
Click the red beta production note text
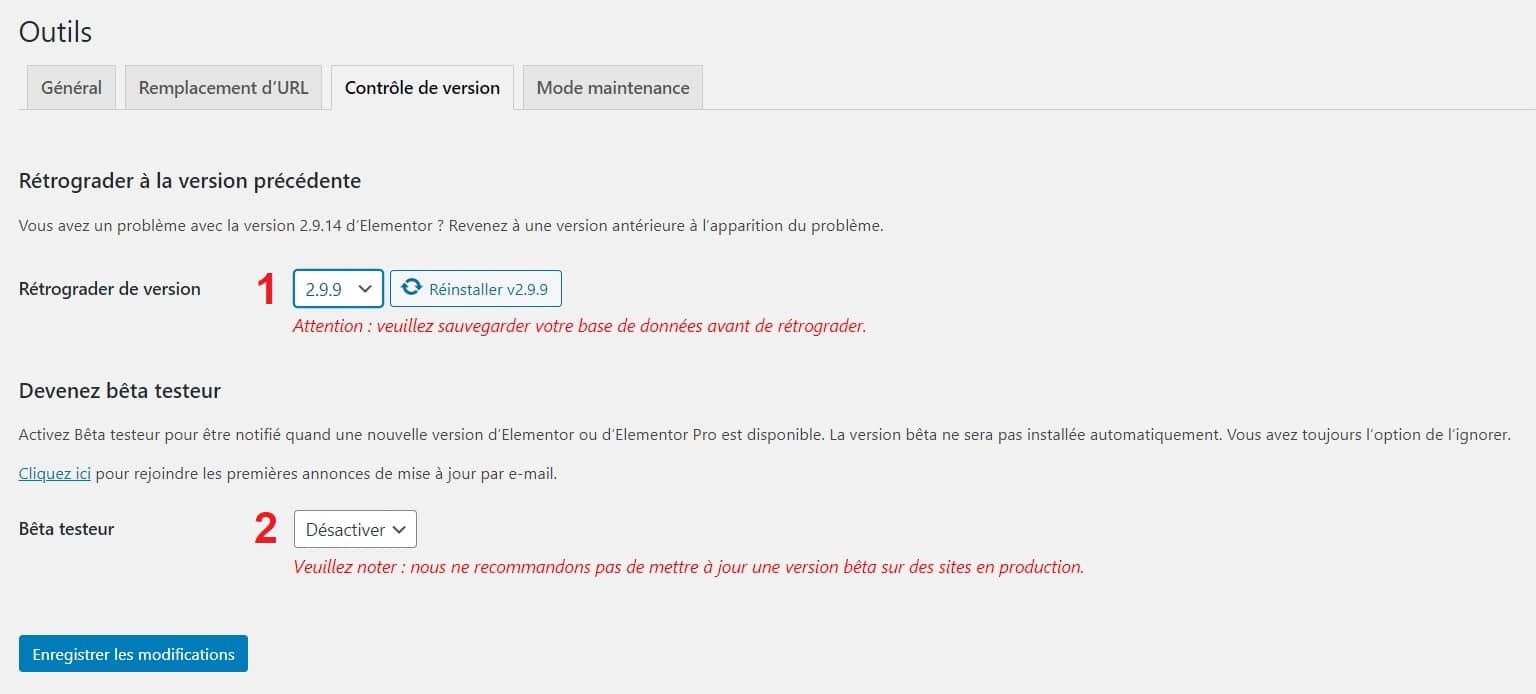coord(688,567)
